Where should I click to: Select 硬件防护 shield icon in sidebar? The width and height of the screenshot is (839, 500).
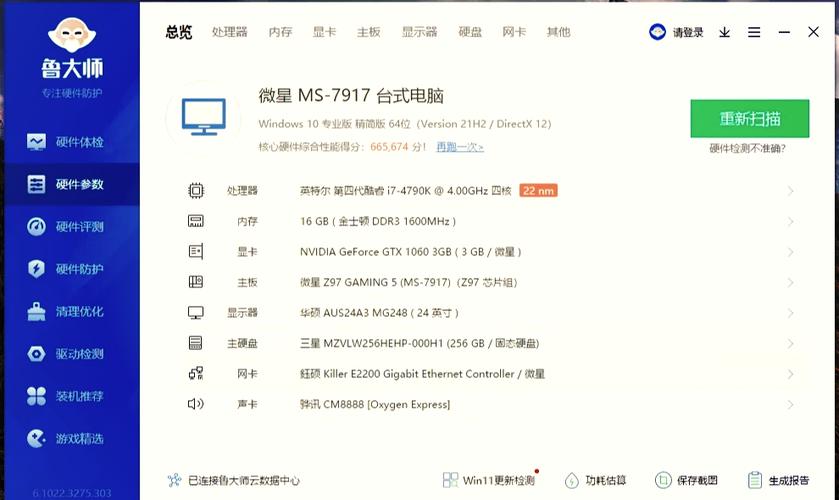point(37,269)
